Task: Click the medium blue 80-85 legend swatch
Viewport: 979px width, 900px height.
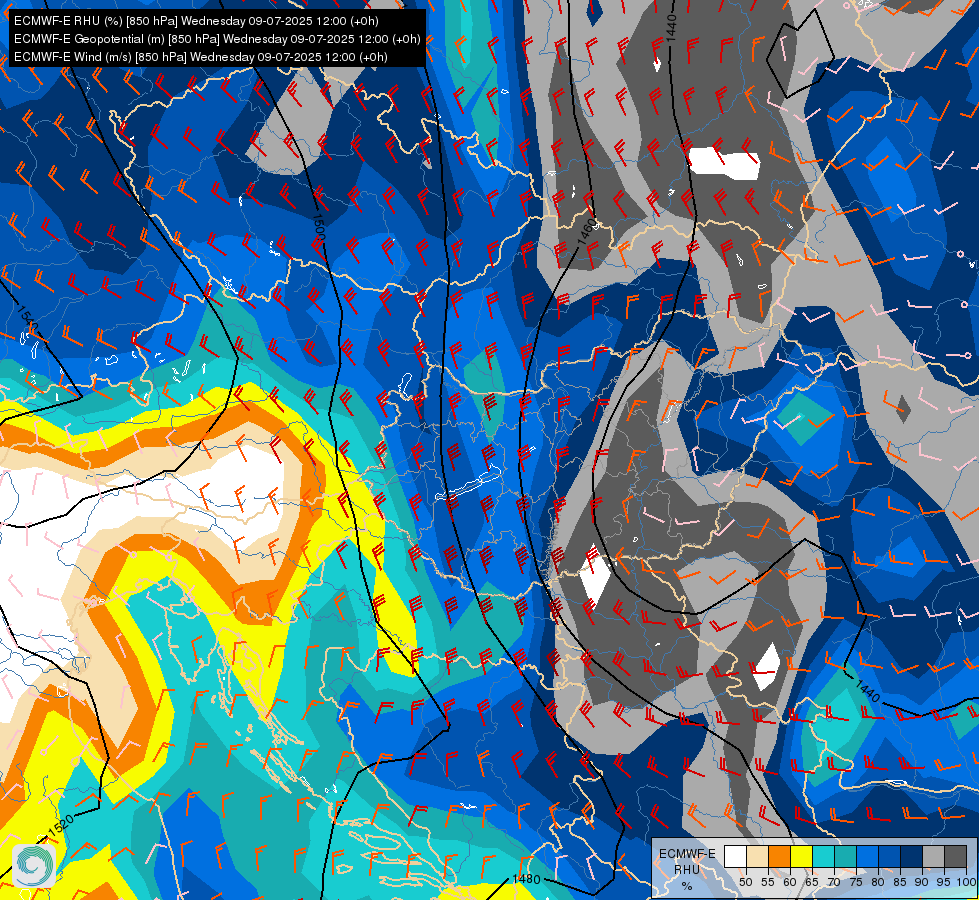Action: 890,856
